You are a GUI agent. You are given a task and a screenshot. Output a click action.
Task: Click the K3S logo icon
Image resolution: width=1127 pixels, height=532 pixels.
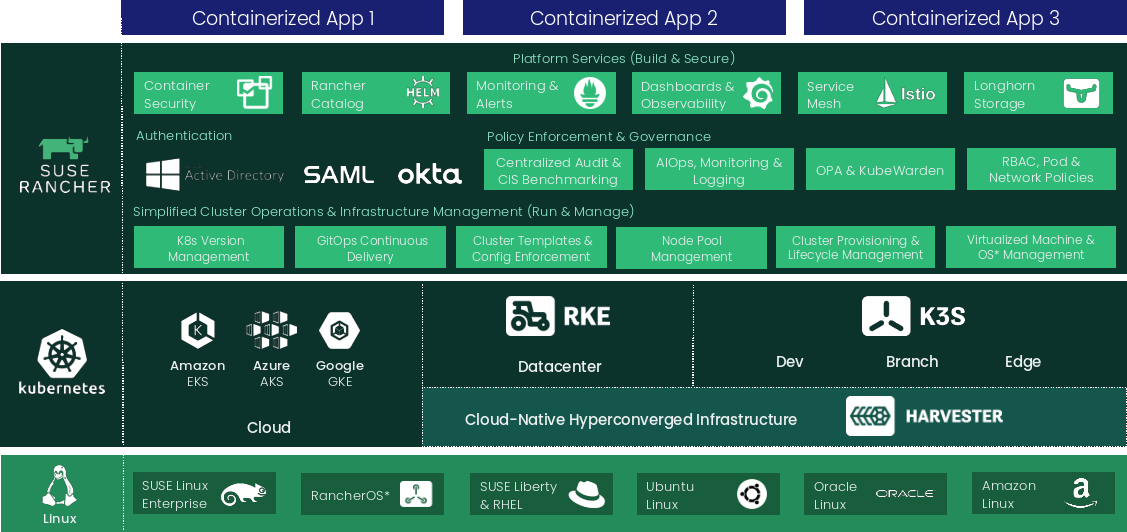(886, 316)
